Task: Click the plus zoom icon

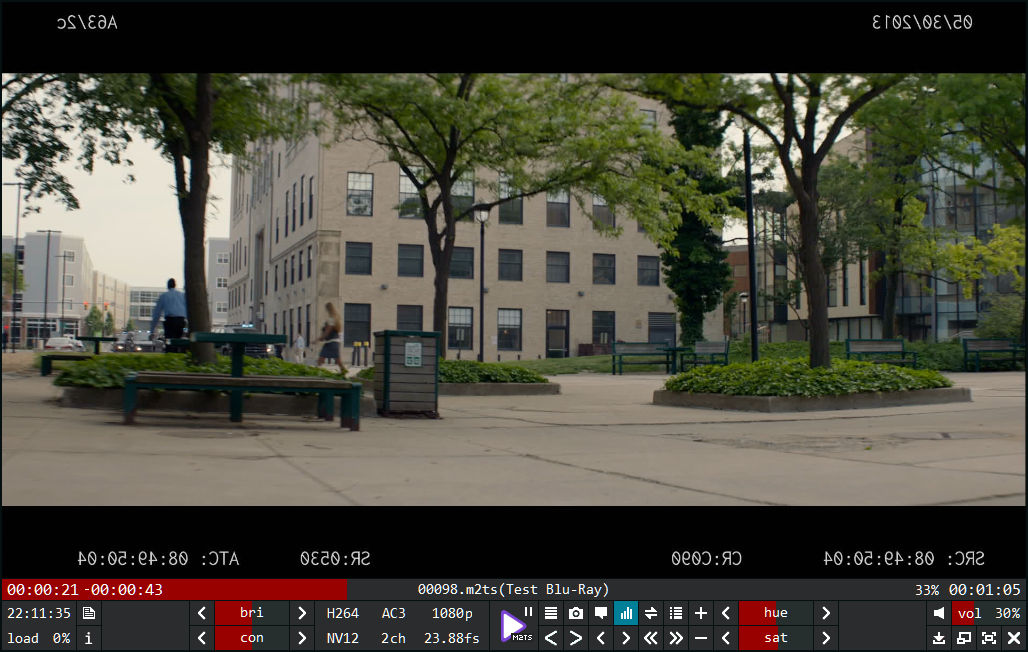Action: 701,613
